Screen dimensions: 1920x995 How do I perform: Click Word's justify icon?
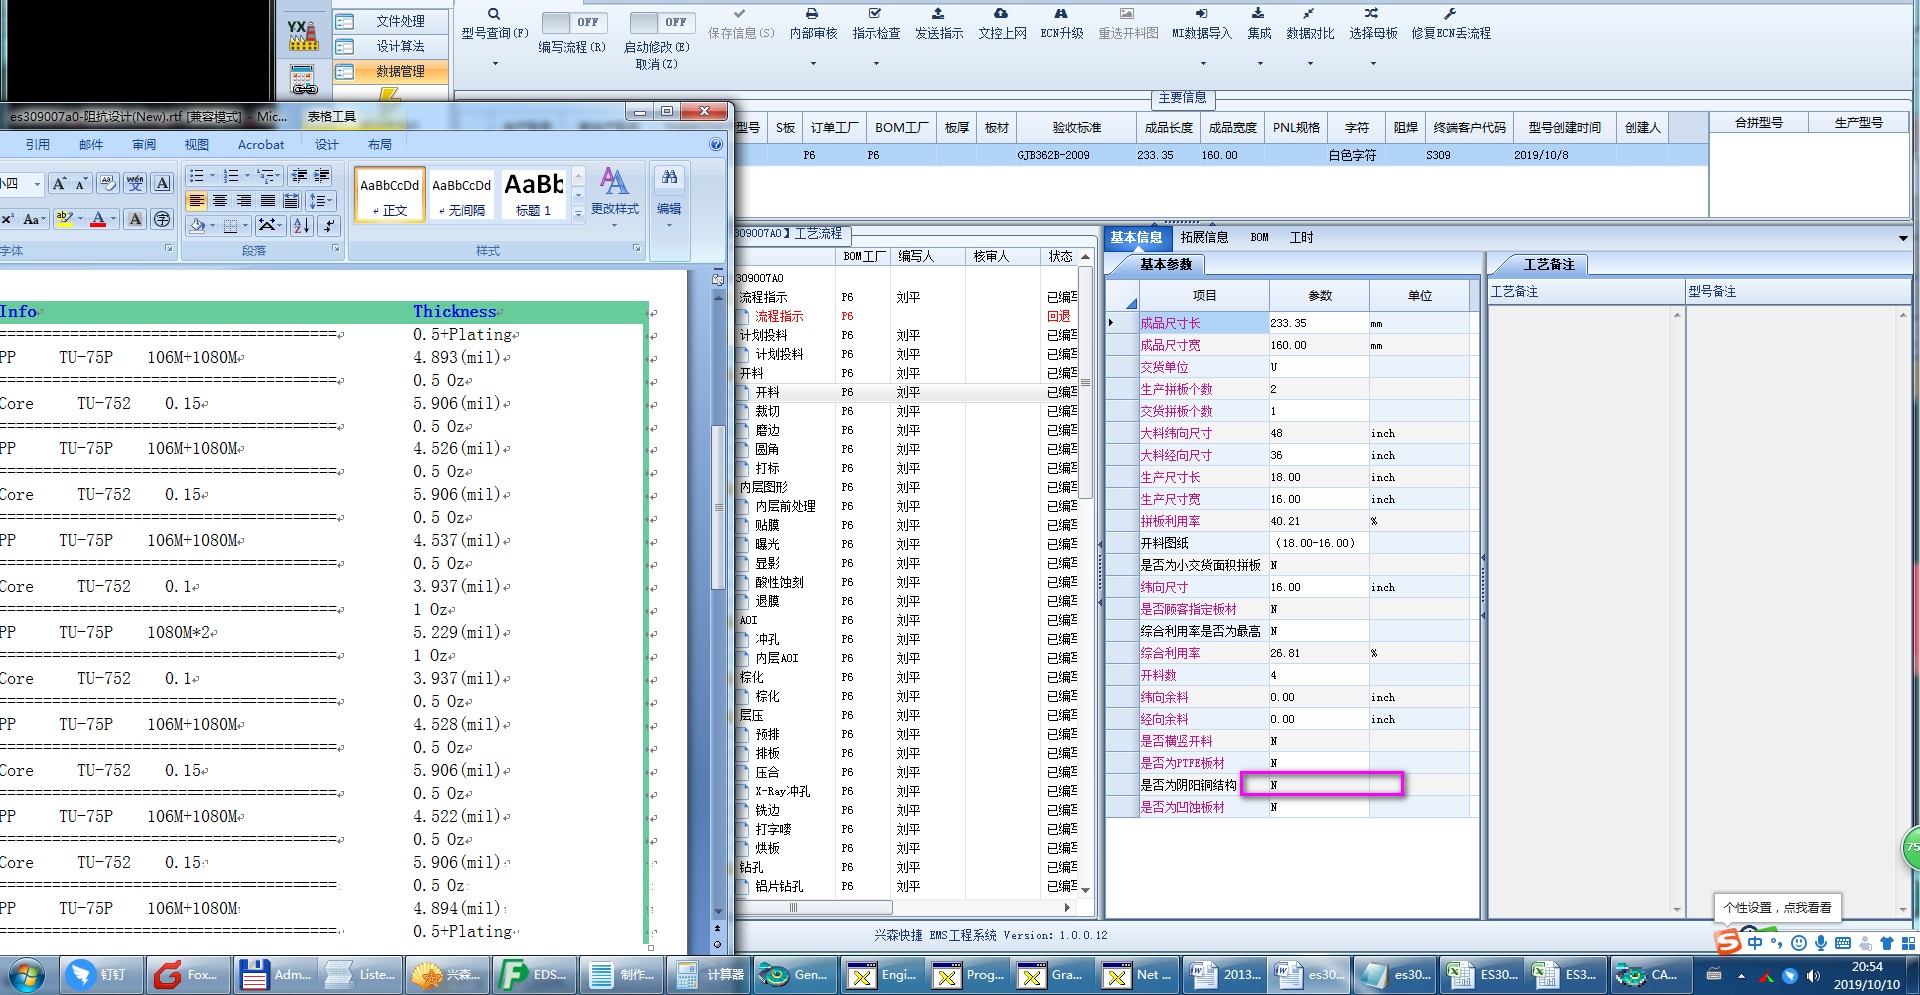coord(268,201)
